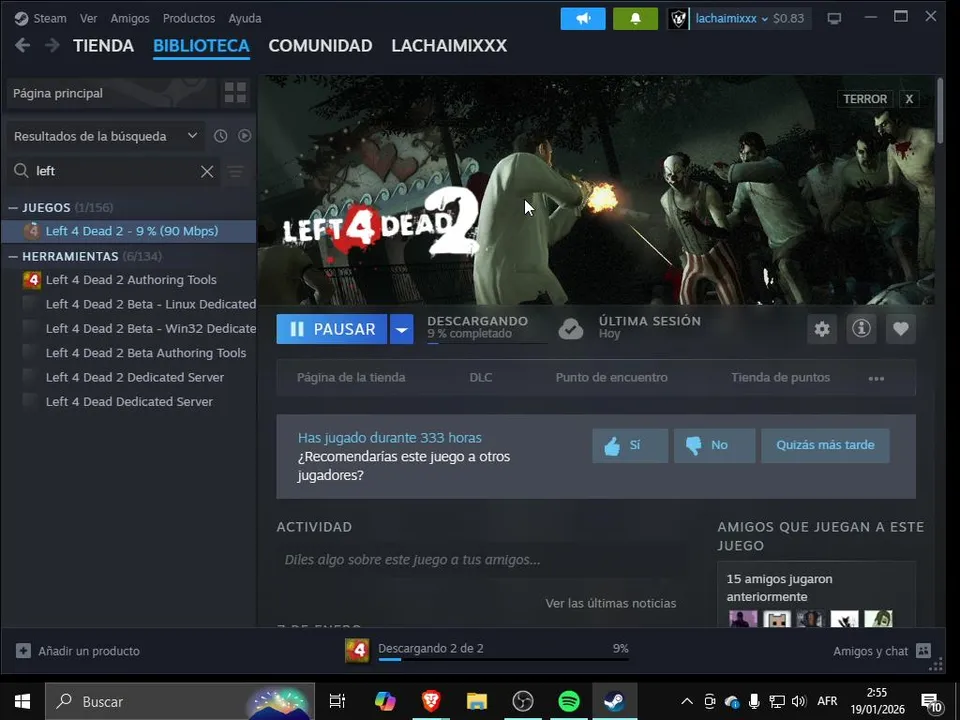
Task: Click the DESCARGANDO progress indicator
Action: tap(487, 329)
